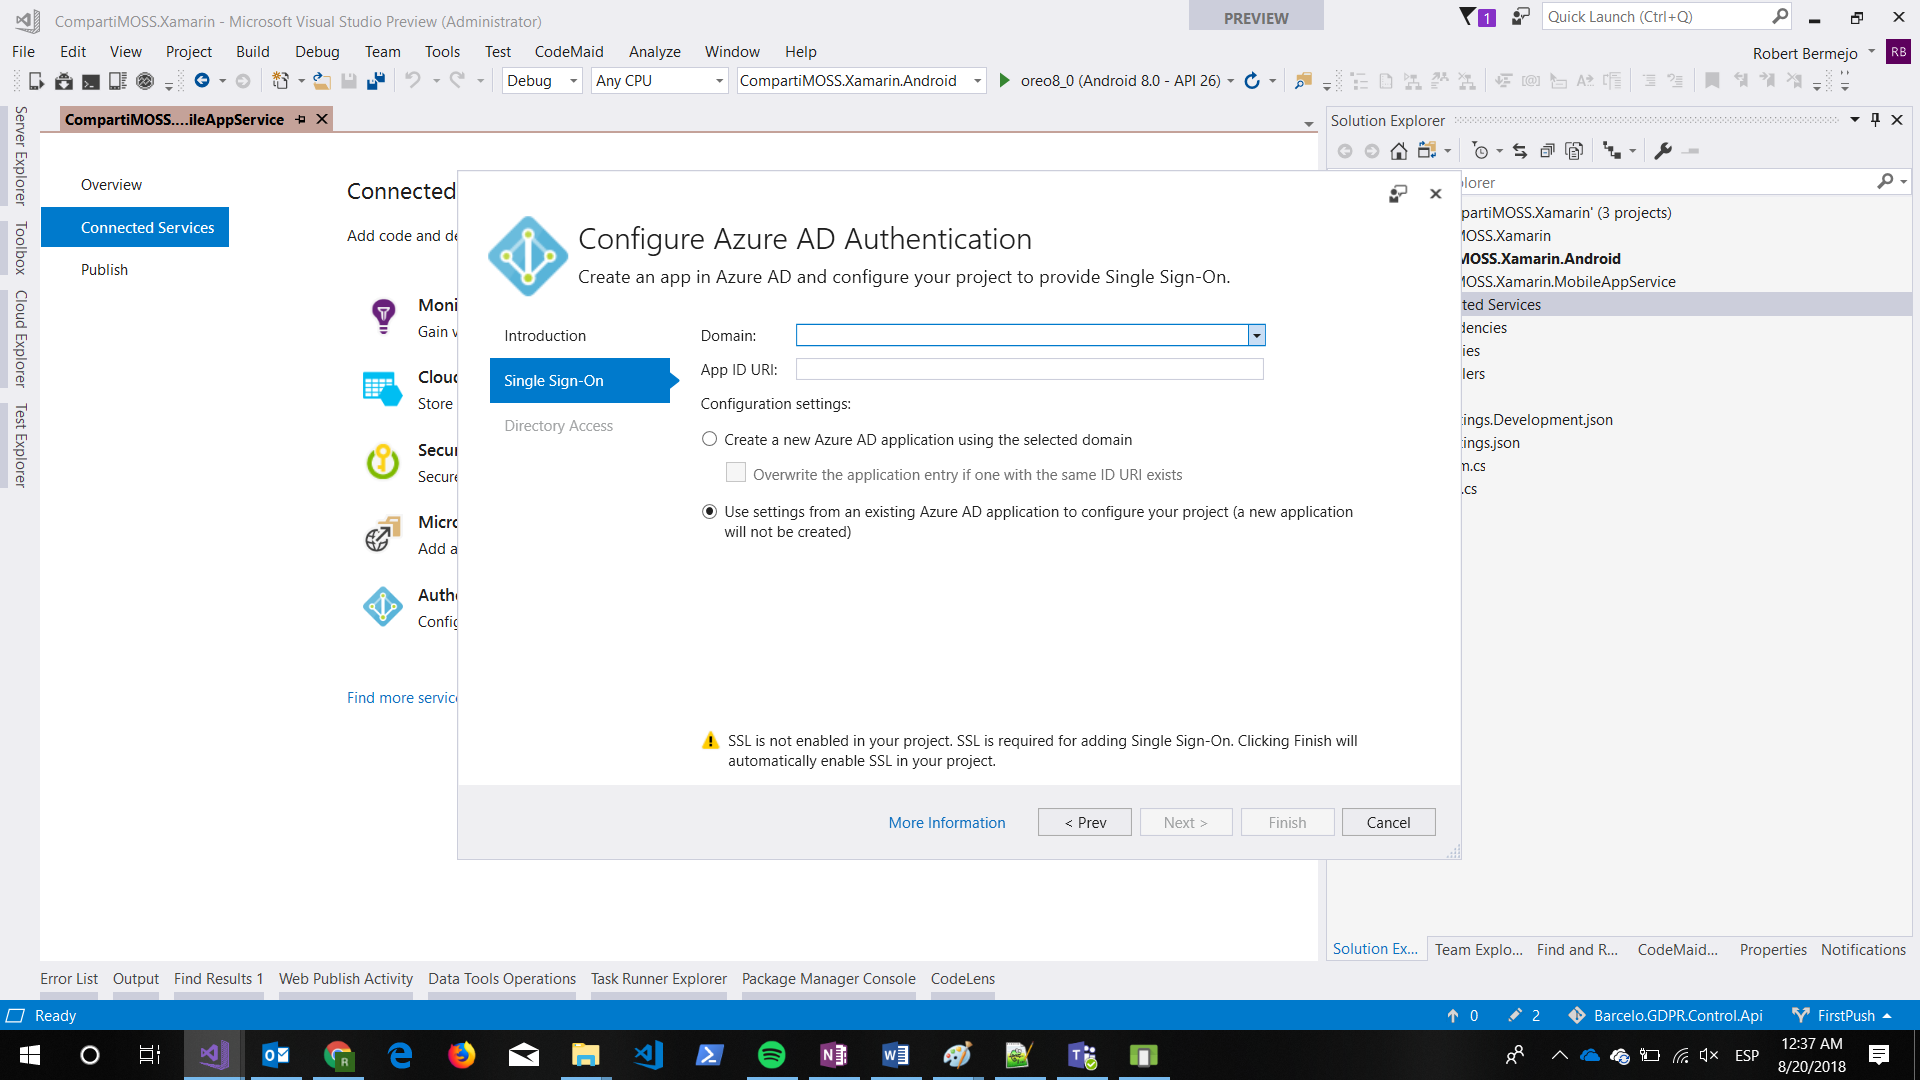Viewport: 1920px width, 1080px height.
Task: Open Solution Explorer Properties wrench icon
Action: pos(1663,151)
